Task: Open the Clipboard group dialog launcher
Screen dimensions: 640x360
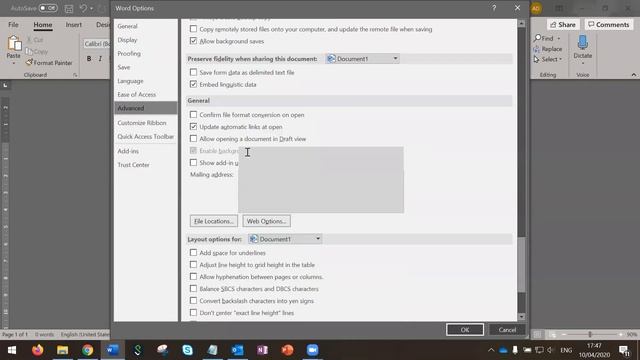Action: click(75, 75)
